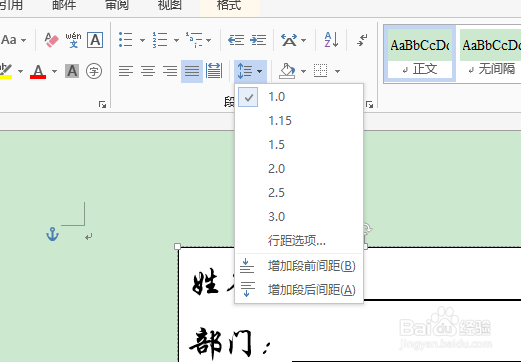Screen dimensions: 521x362
Task: Select 1.15 line spacing
Action: [299, 121]
